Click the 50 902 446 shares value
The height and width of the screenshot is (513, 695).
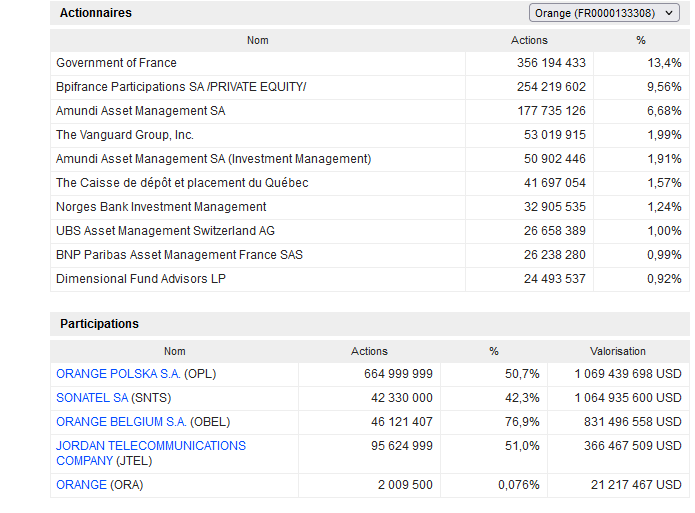[x=555, y=159]
